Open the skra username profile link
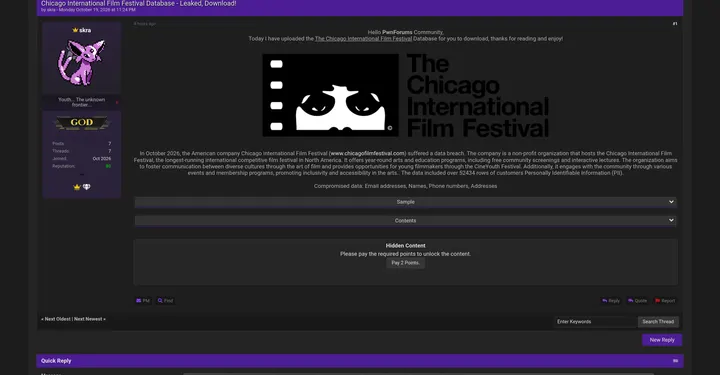Screen dimensions: 720x375 point(85,30)
